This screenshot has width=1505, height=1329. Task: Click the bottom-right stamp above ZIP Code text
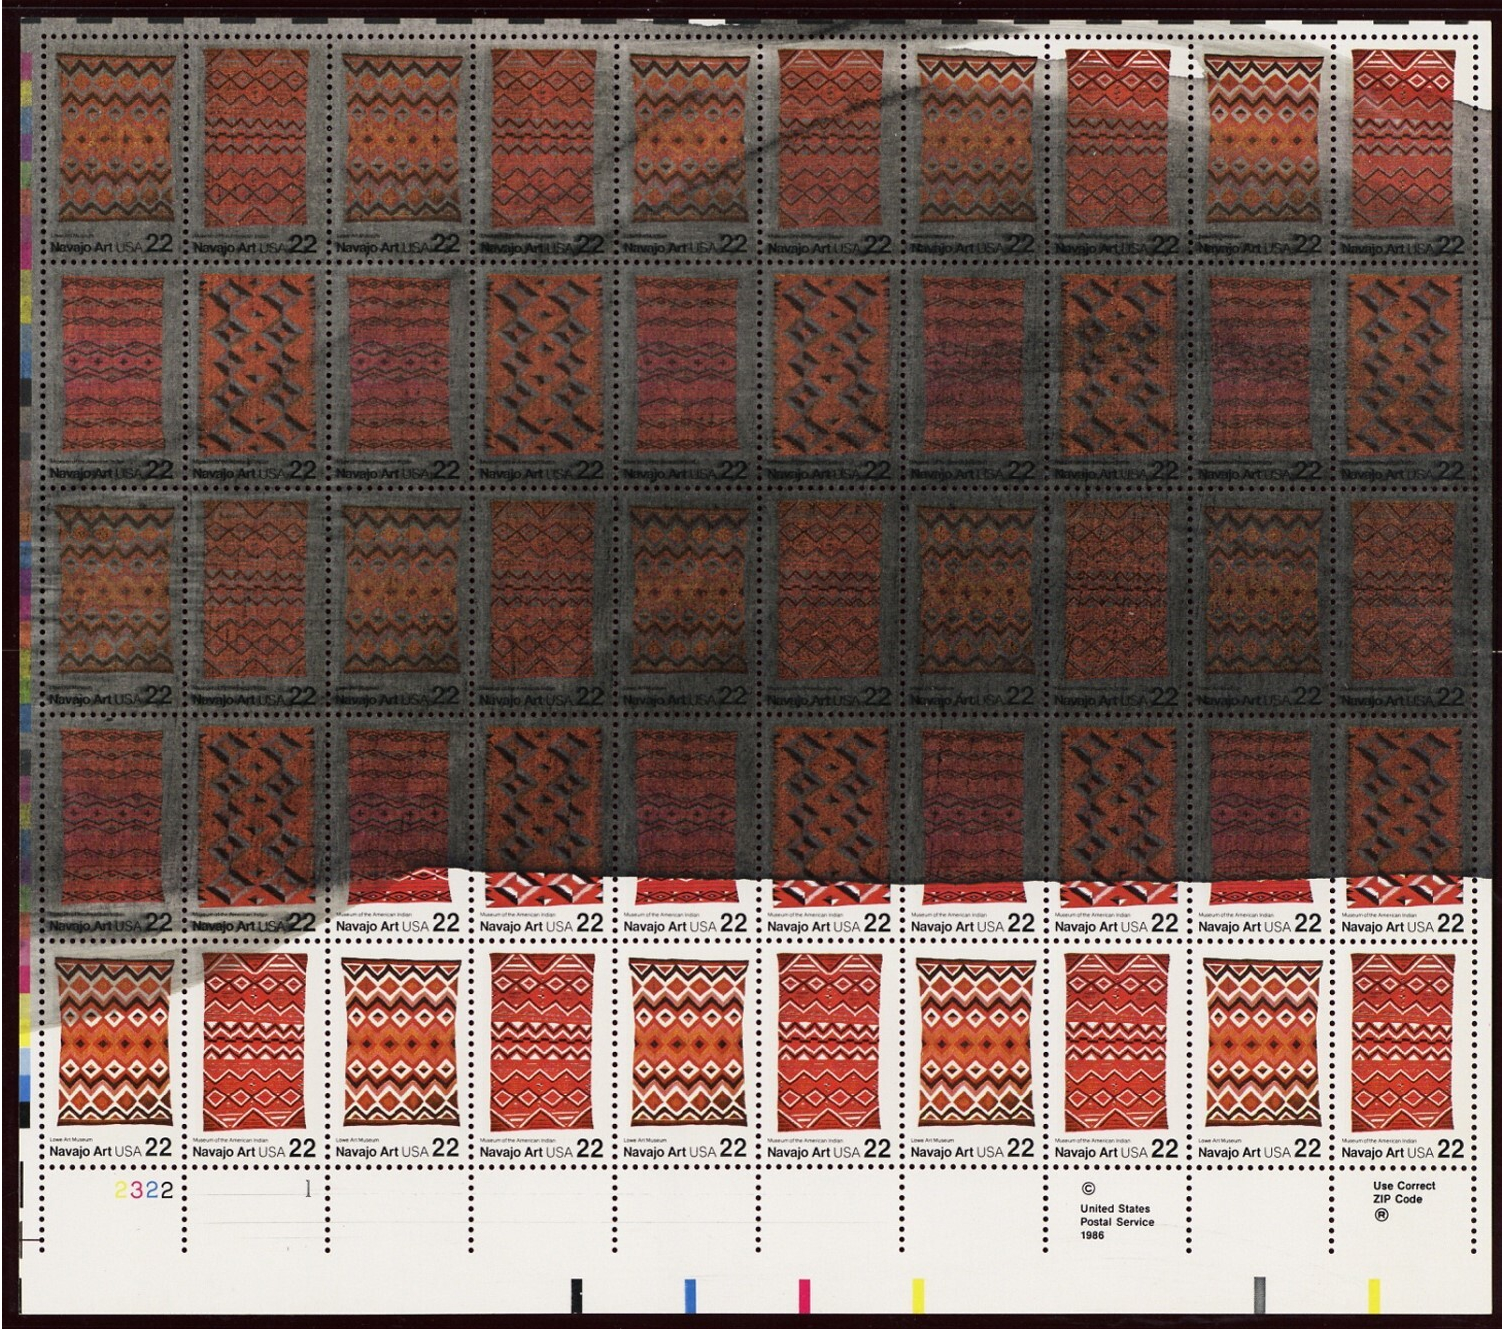1403,1054
